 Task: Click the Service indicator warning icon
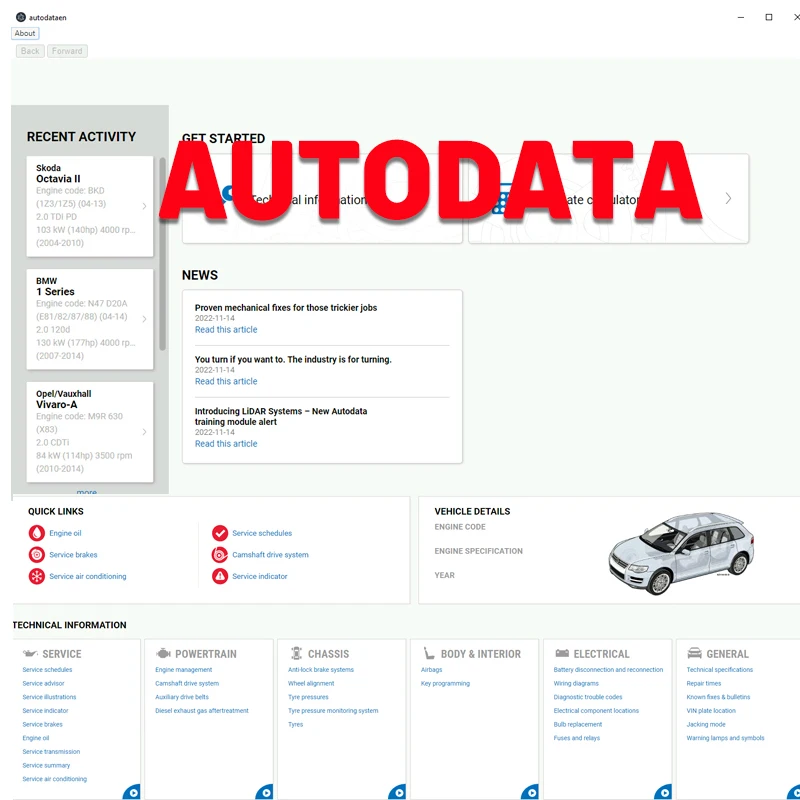click(x=220, y=577)
